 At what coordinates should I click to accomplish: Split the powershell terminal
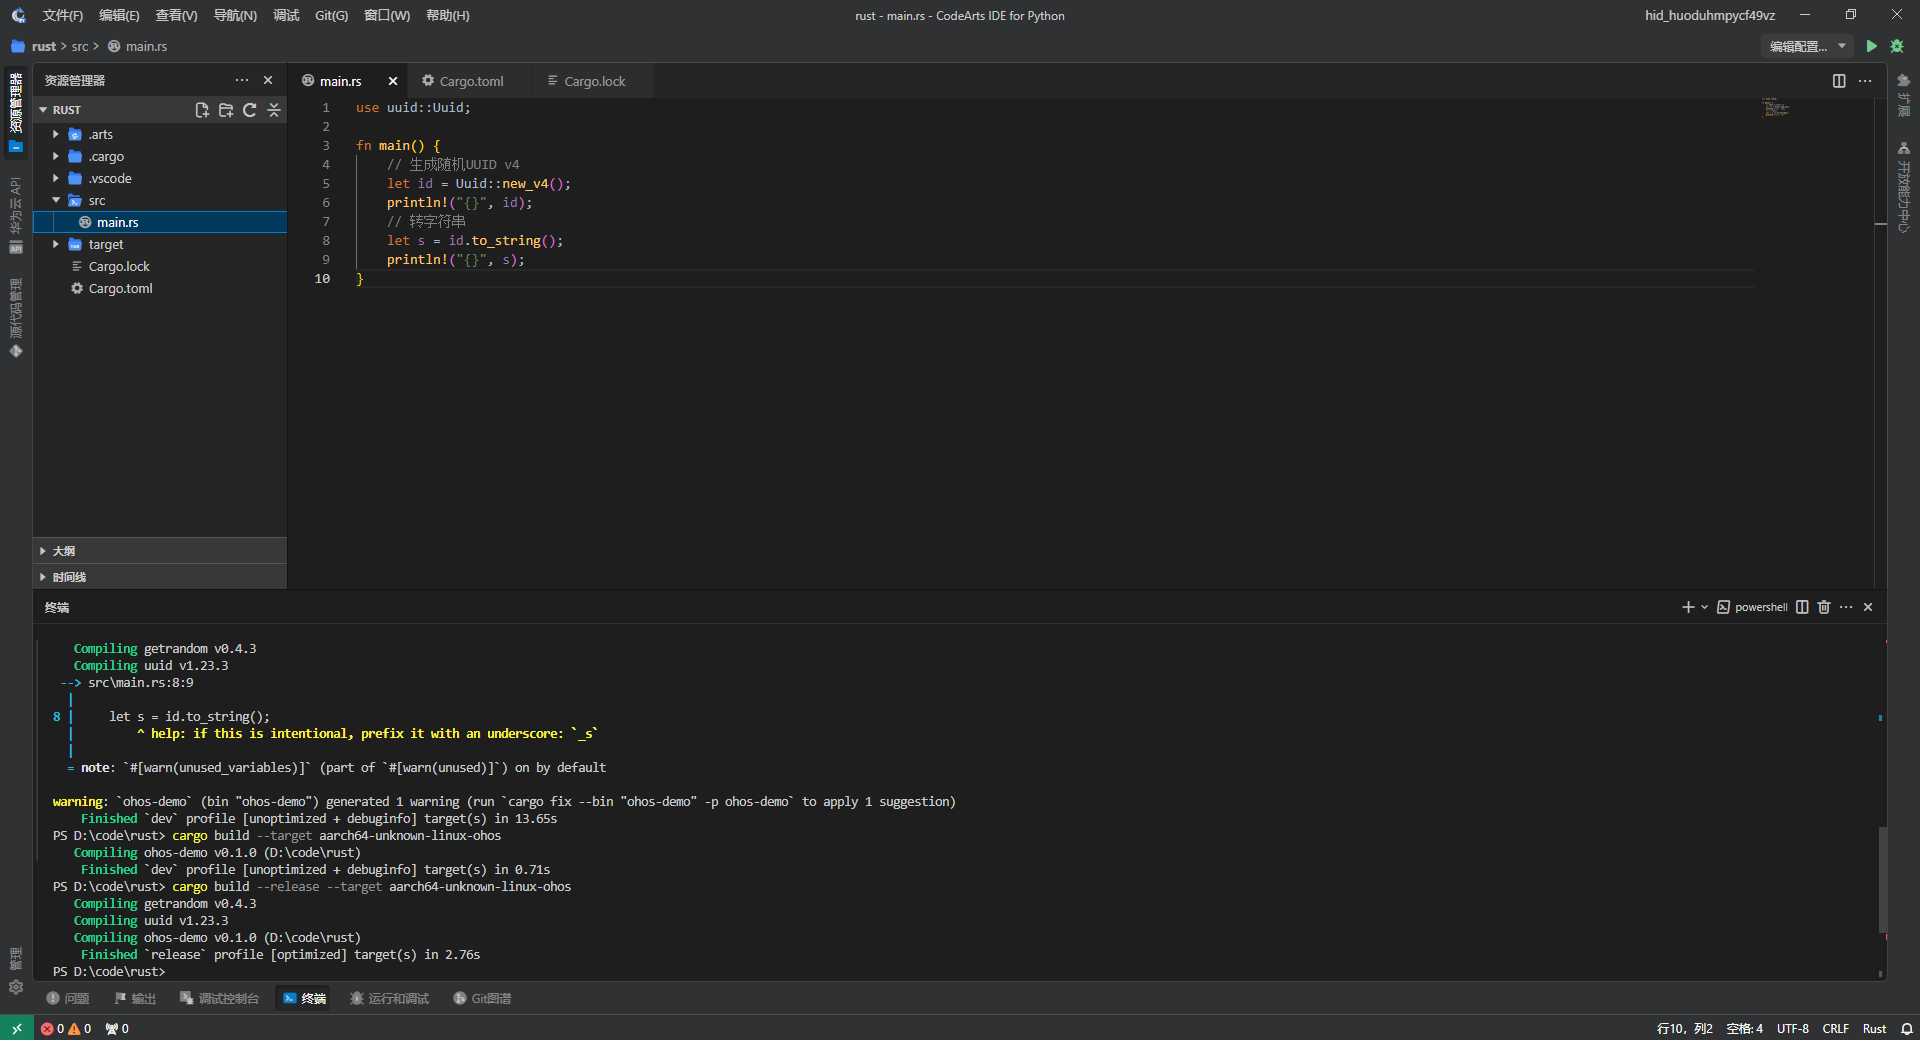click(x=1802, y=607)
